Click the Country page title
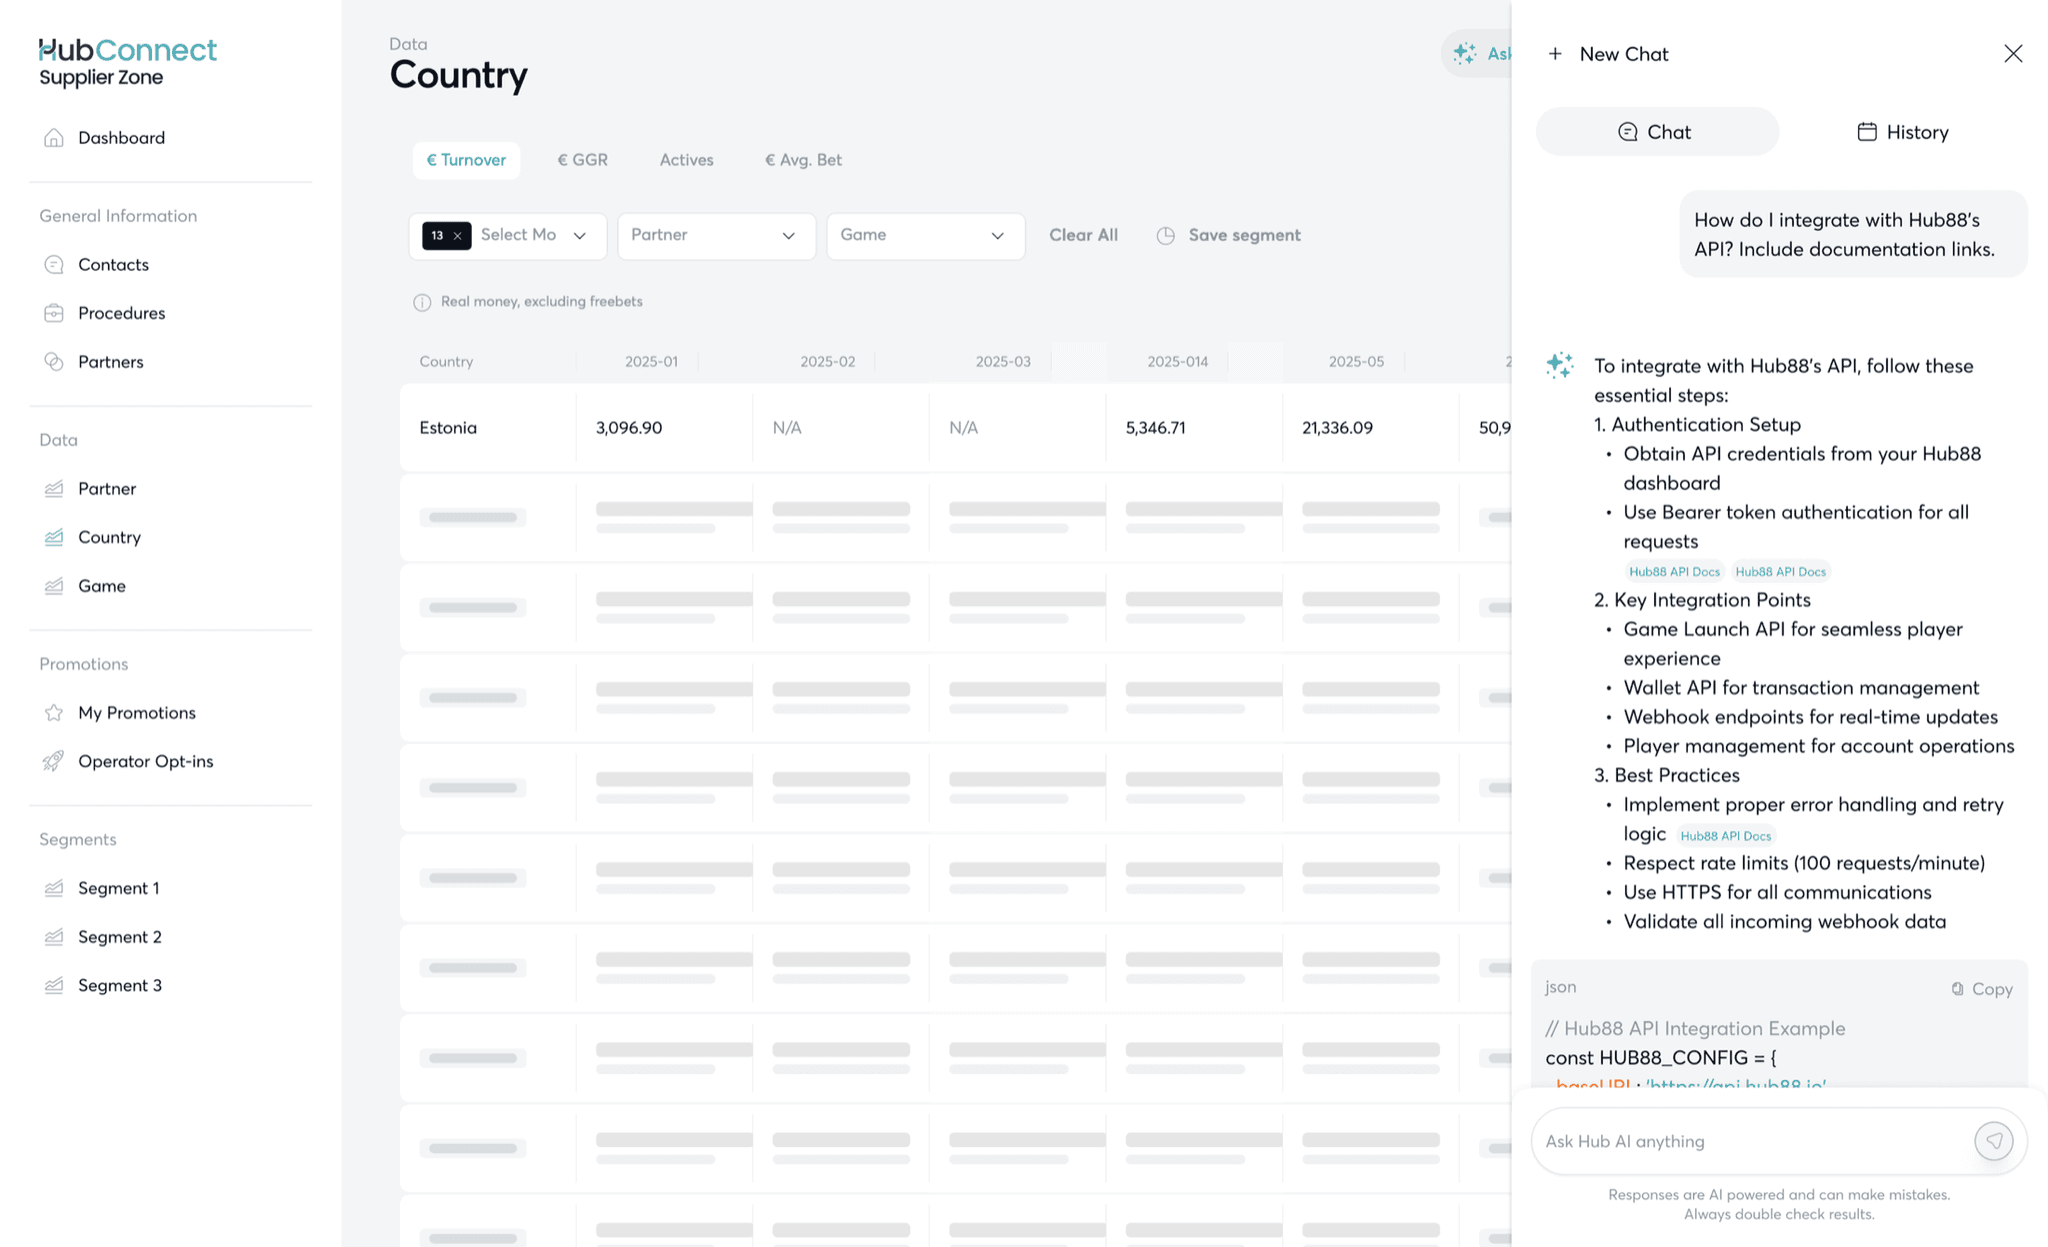Screen dimensions: 2048x1247 coord(458,75)
